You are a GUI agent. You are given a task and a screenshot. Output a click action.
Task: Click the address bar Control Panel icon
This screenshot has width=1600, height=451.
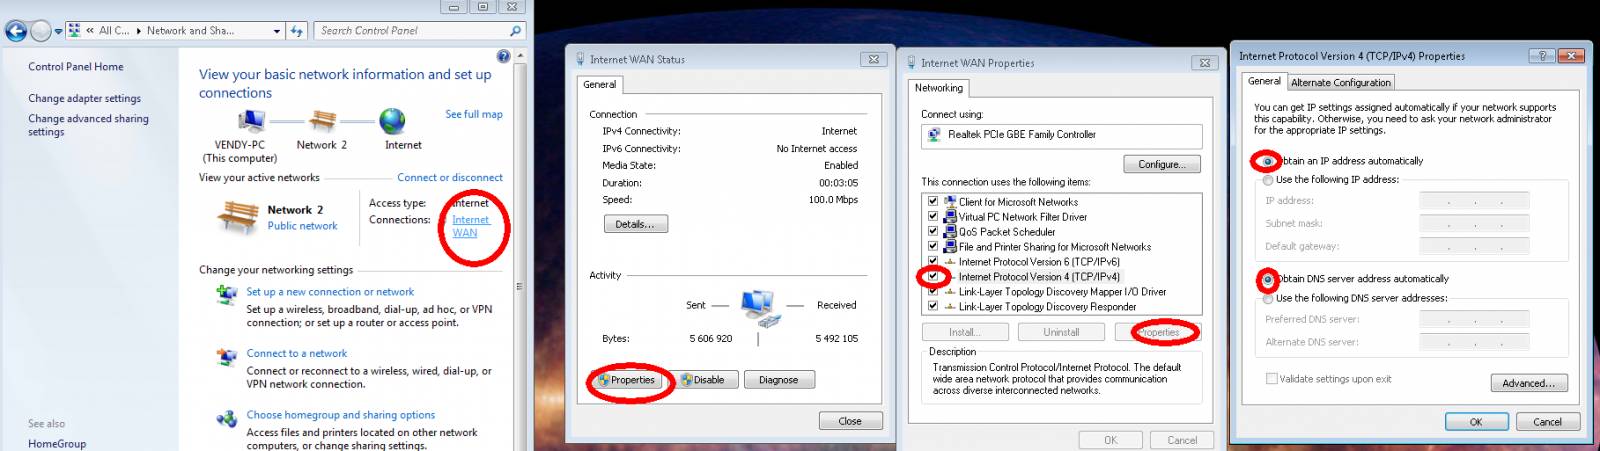pyautogui.click(x=74, y=31)
